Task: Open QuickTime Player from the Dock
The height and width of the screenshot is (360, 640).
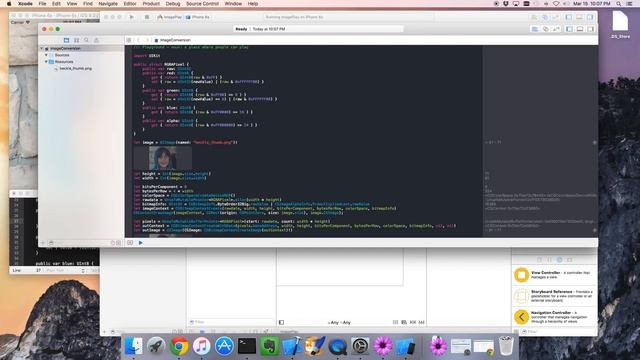Action: (338, 346)
